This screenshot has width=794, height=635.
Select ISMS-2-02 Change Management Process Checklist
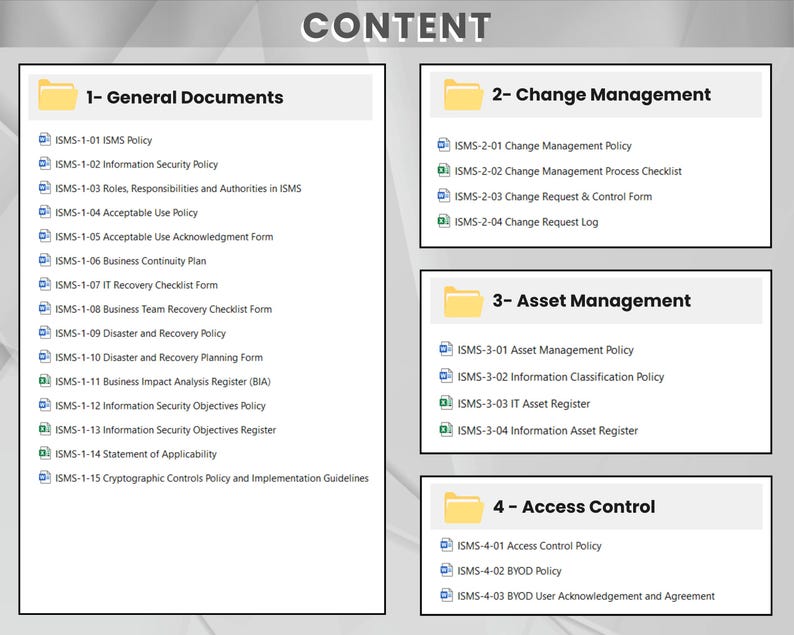click(x=568, y=171)
